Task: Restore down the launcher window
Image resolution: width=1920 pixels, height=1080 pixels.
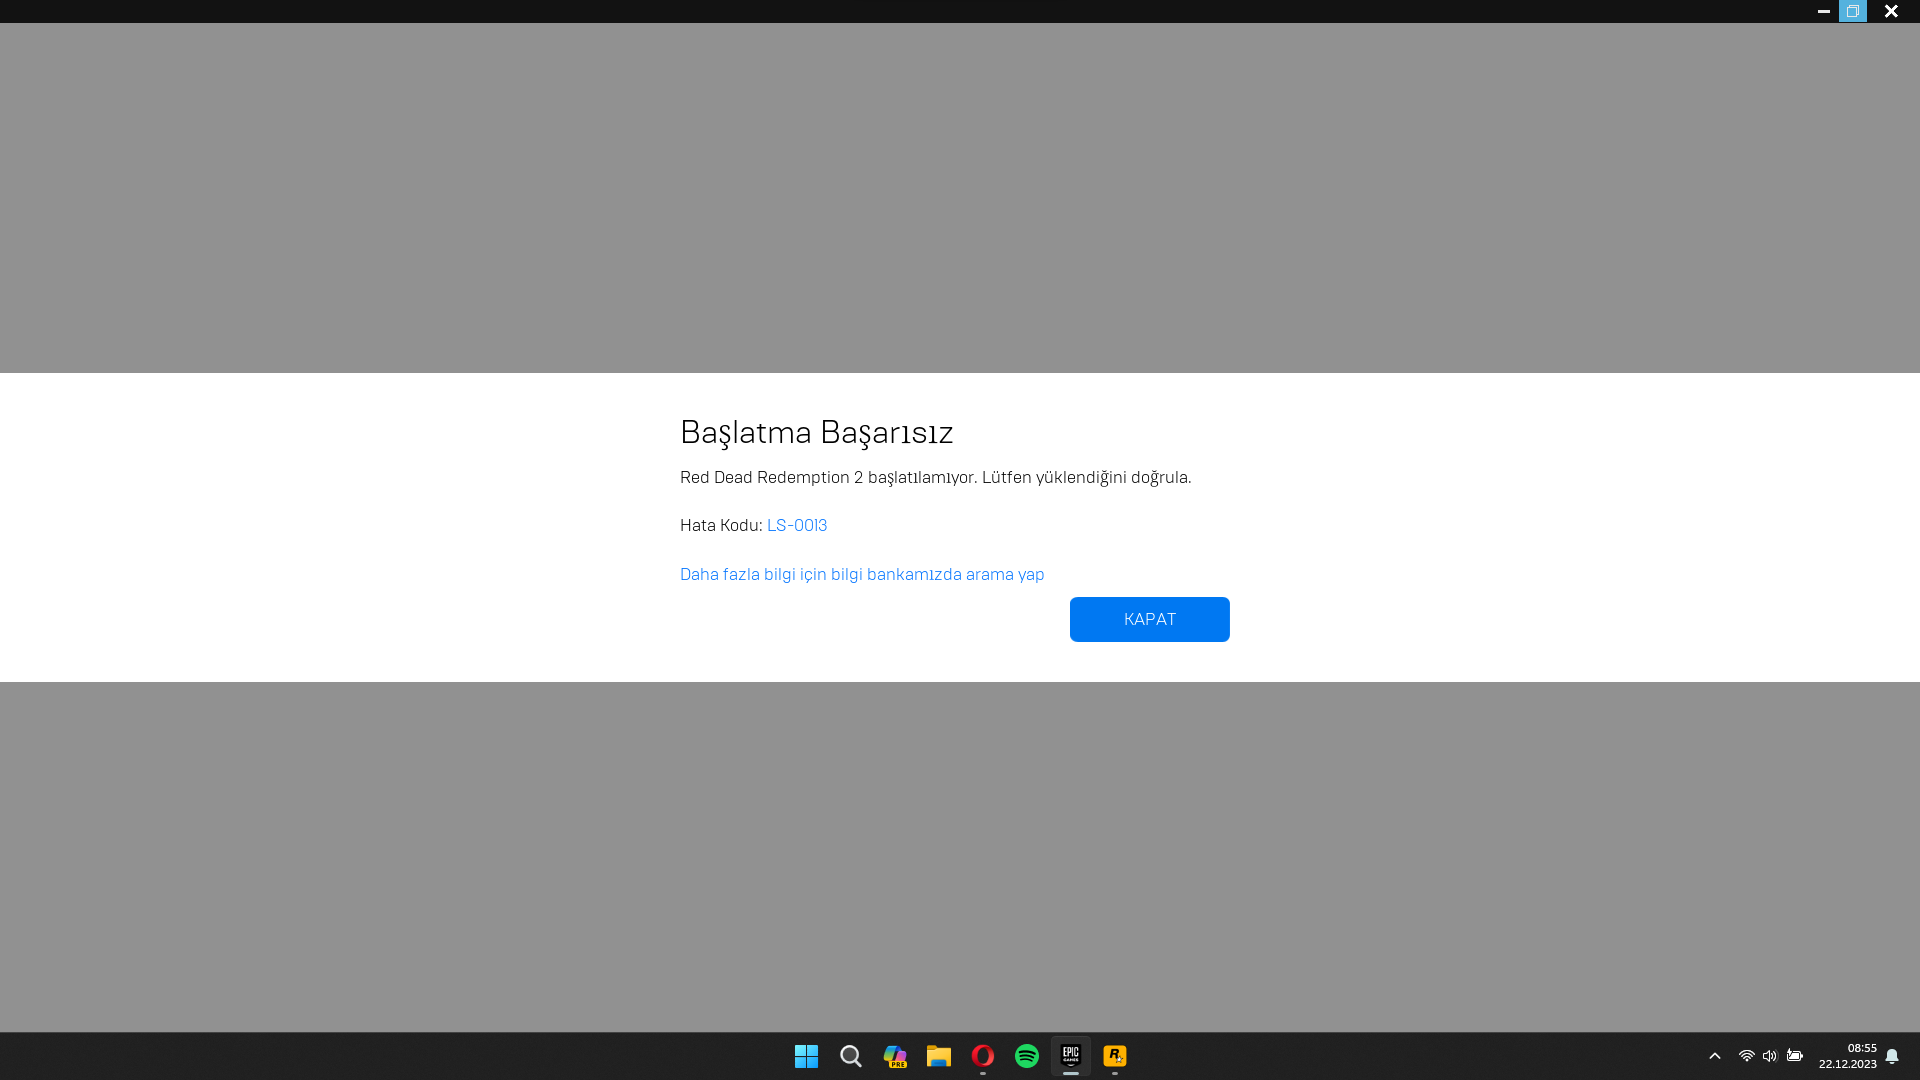Action: 1852,11
